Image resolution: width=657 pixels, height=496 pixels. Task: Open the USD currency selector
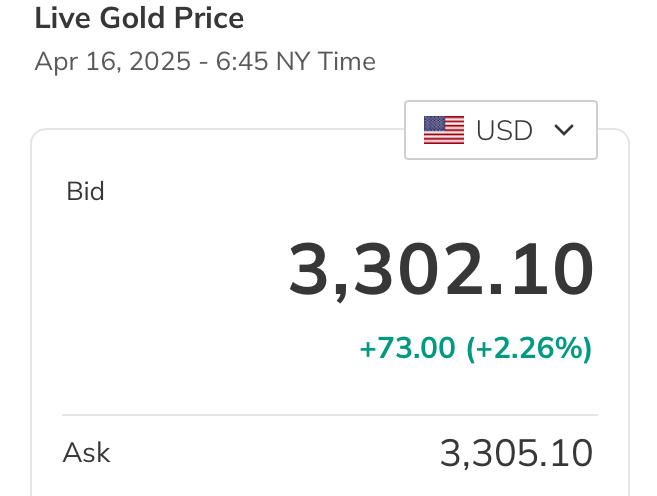coord(501,130)
